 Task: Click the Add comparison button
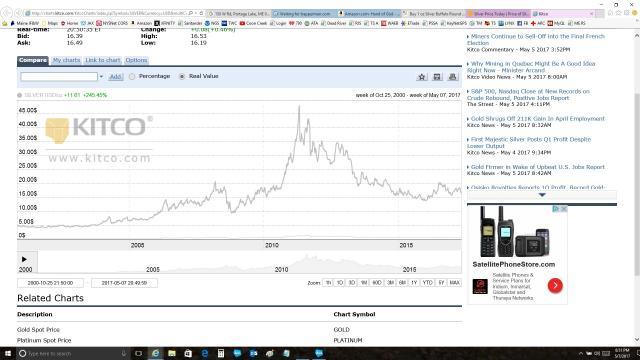tap(116, 77)
